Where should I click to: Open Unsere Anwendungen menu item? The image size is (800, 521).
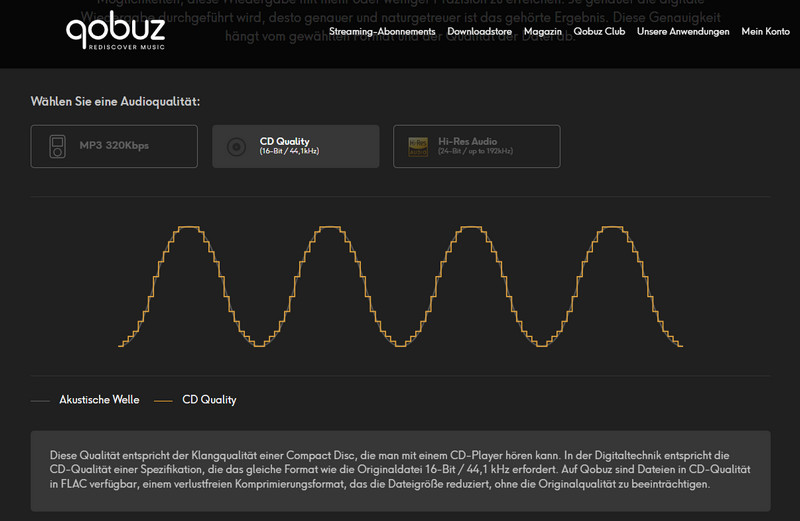click(683, 32)
